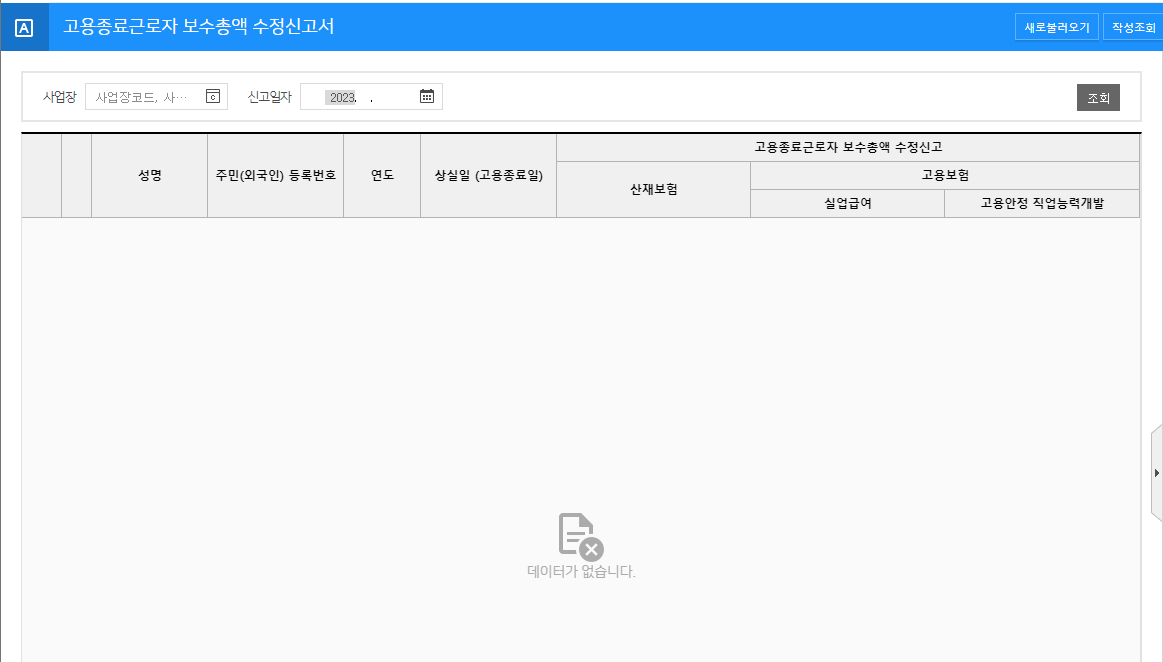The image size is (1163, 662).
Task: Select the 고용안정 직업능력개발 column header
Action: pyautogui.click(x=1042, y=204)
